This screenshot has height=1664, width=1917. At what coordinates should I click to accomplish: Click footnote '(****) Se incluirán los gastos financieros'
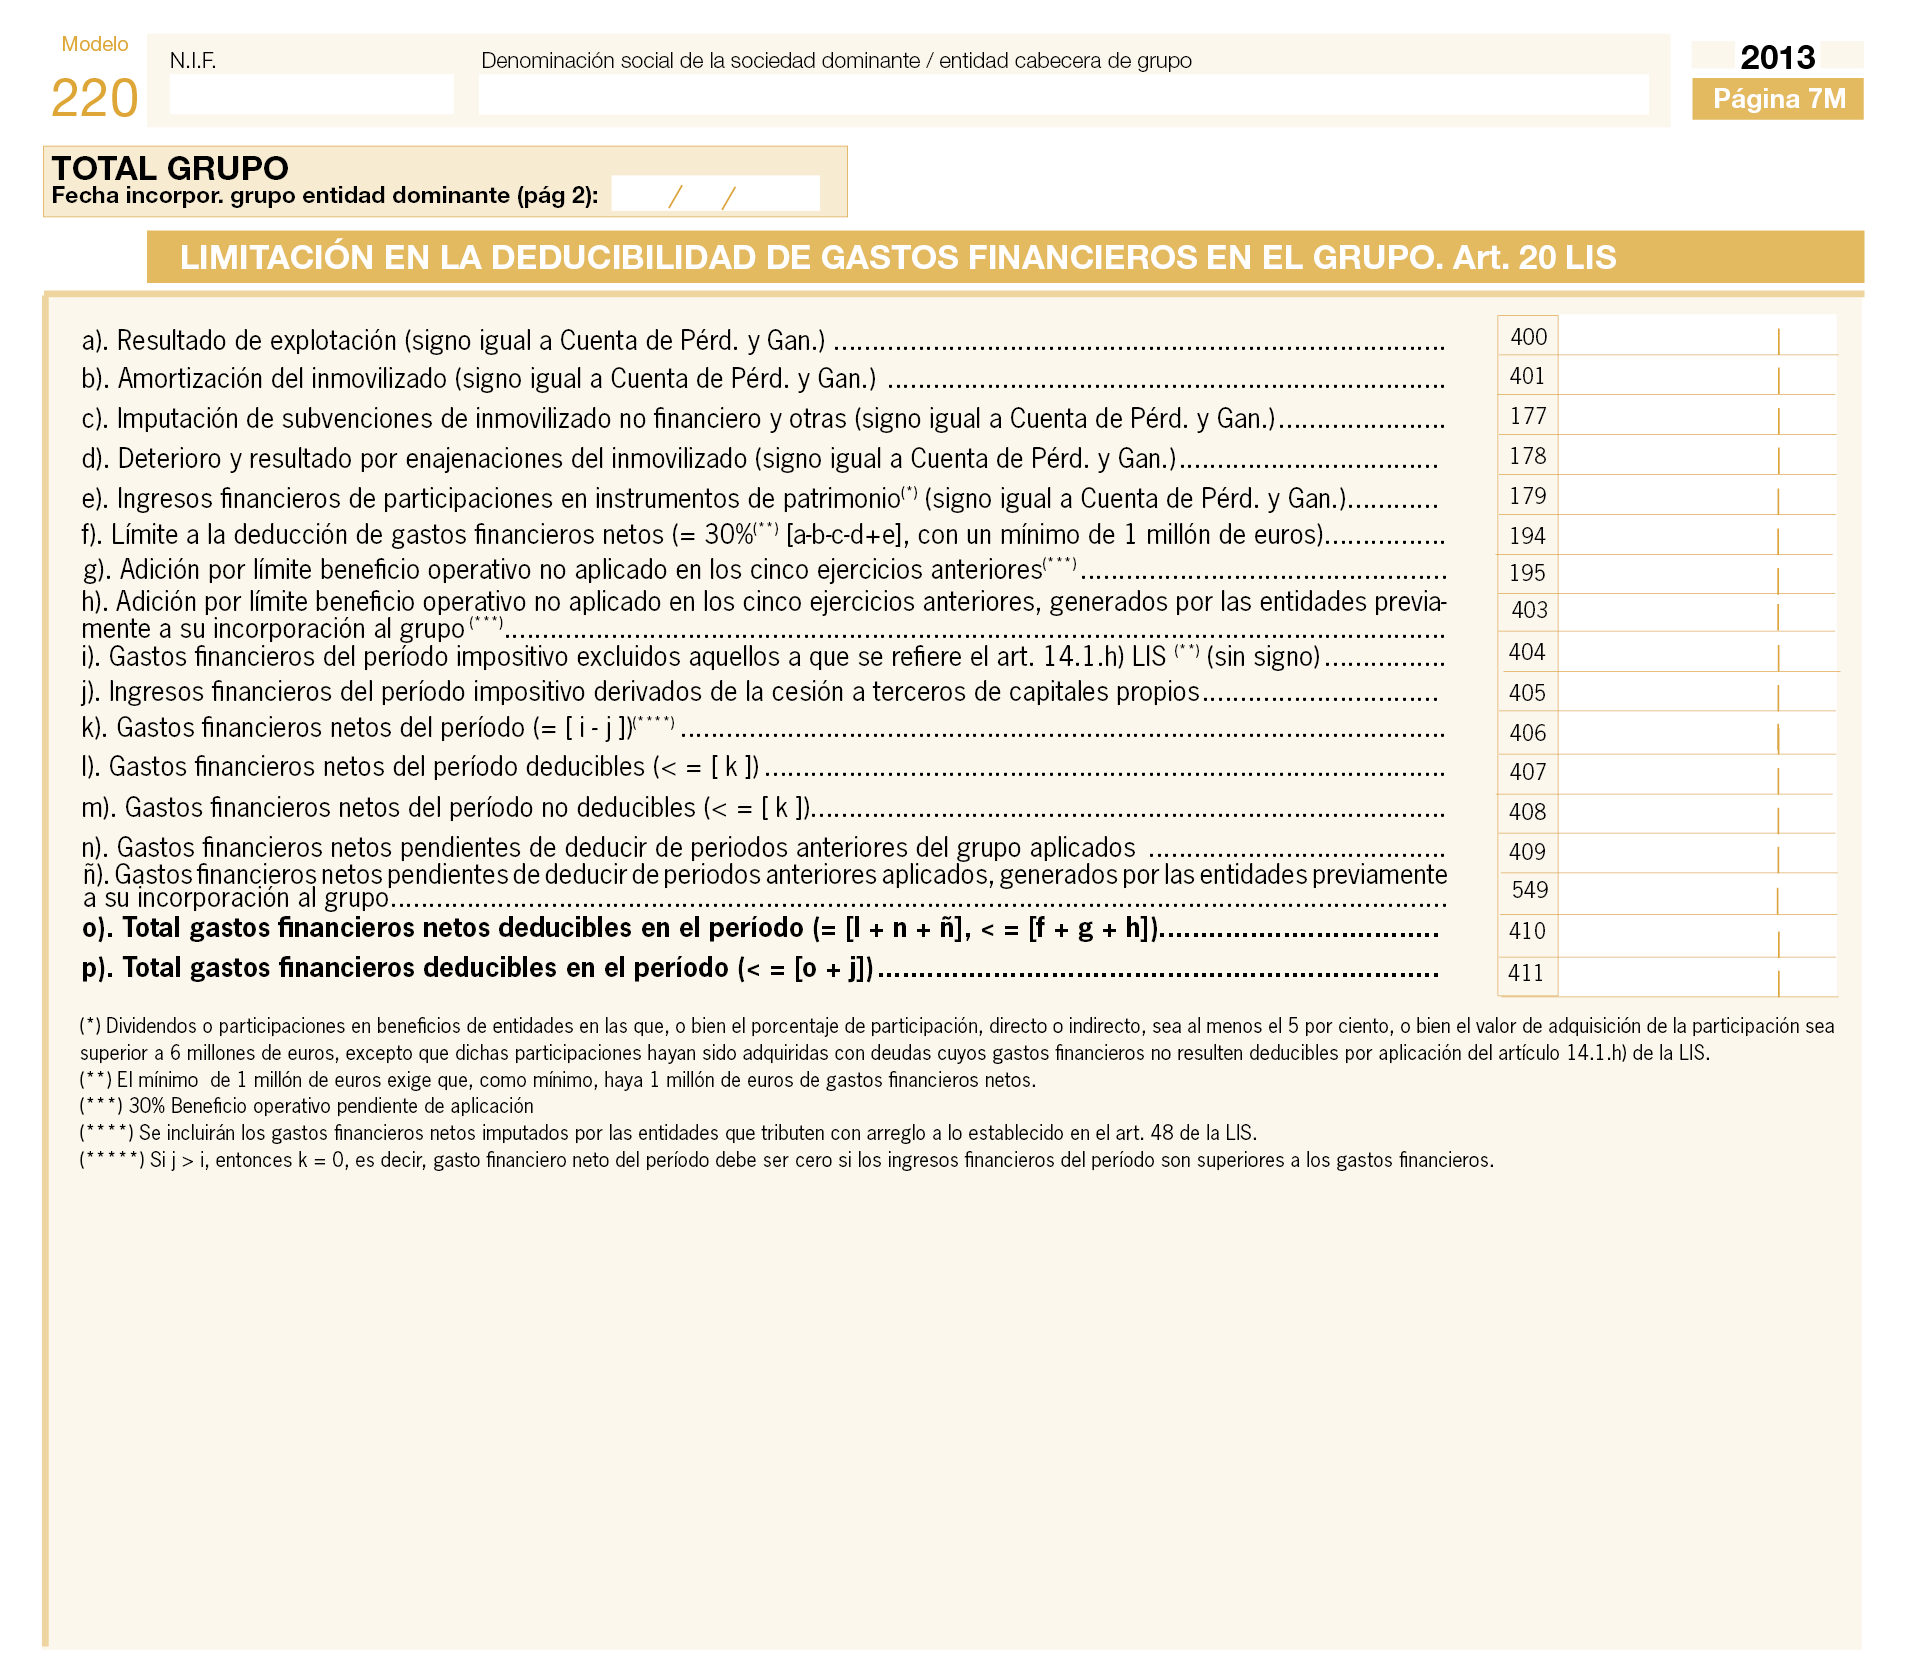[x=668, y=1133]
